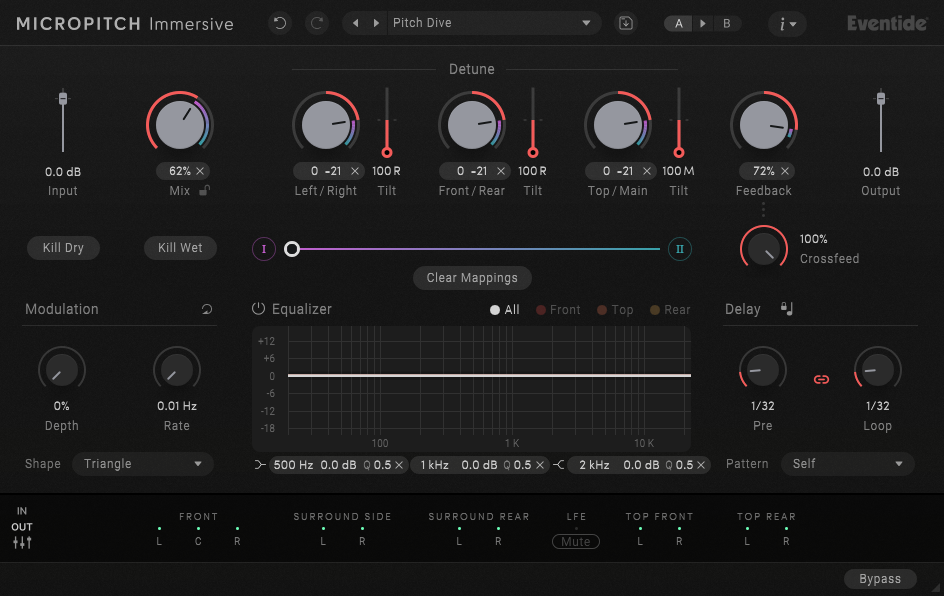Mute the LFE channel
The width and height of the screenshot is (944, 596).
[x=576, y=541]
